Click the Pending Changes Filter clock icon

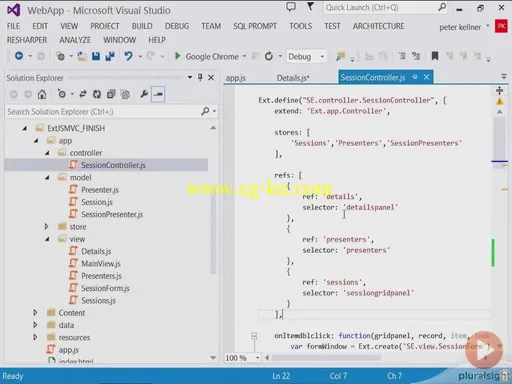tap(62, 94)
